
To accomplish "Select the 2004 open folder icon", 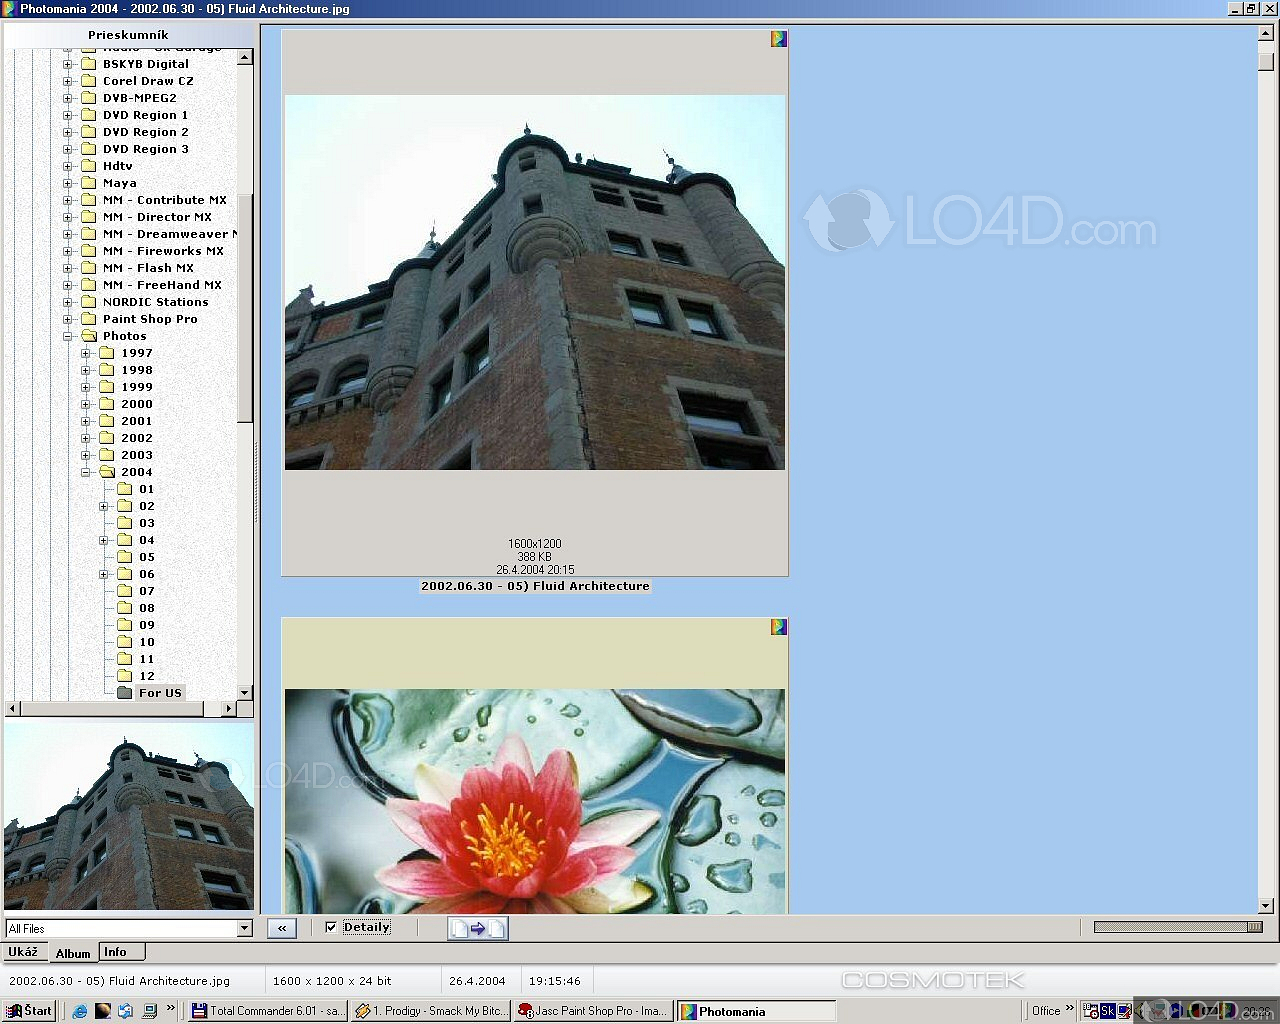I will click(107, 472).
